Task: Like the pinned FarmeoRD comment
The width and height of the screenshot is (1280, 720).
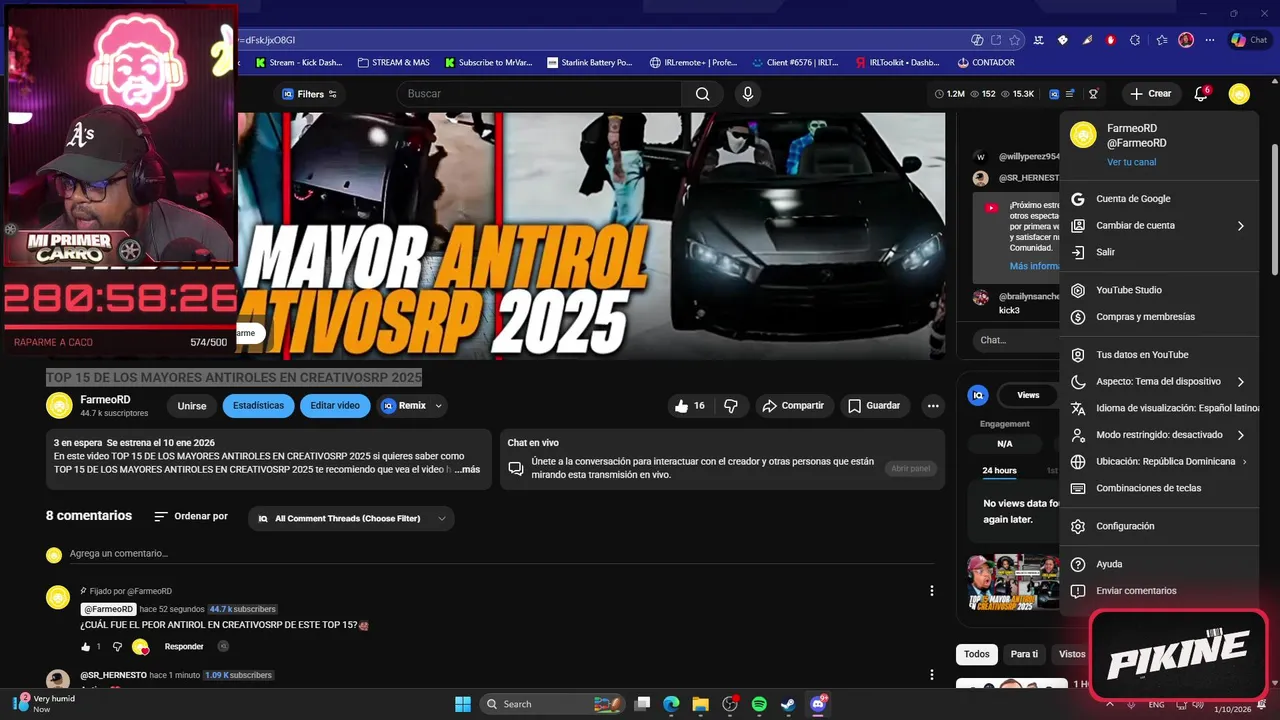Action: [x=86, y=647]
